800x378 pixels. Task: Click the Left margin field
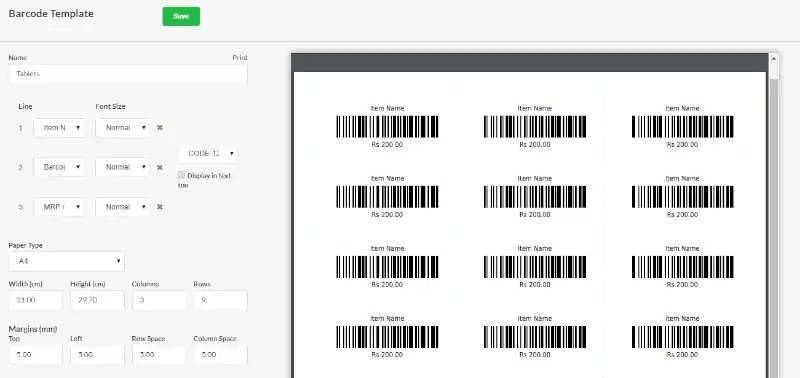click(97, 355)
